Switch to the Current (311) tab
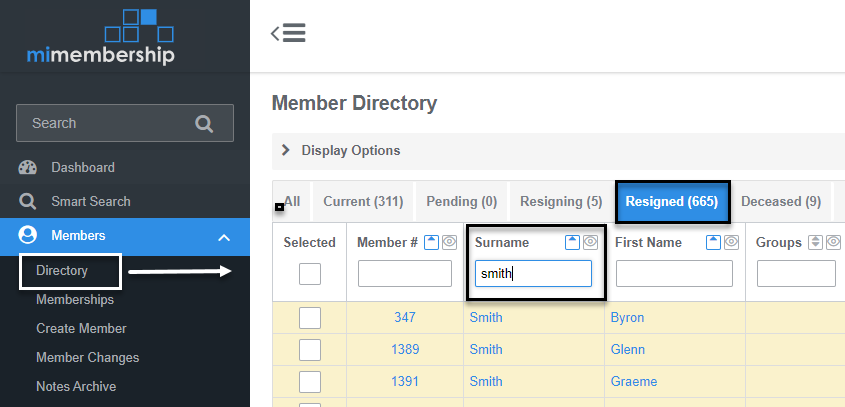This screenshot has width=845, height=407. point(363,202)
